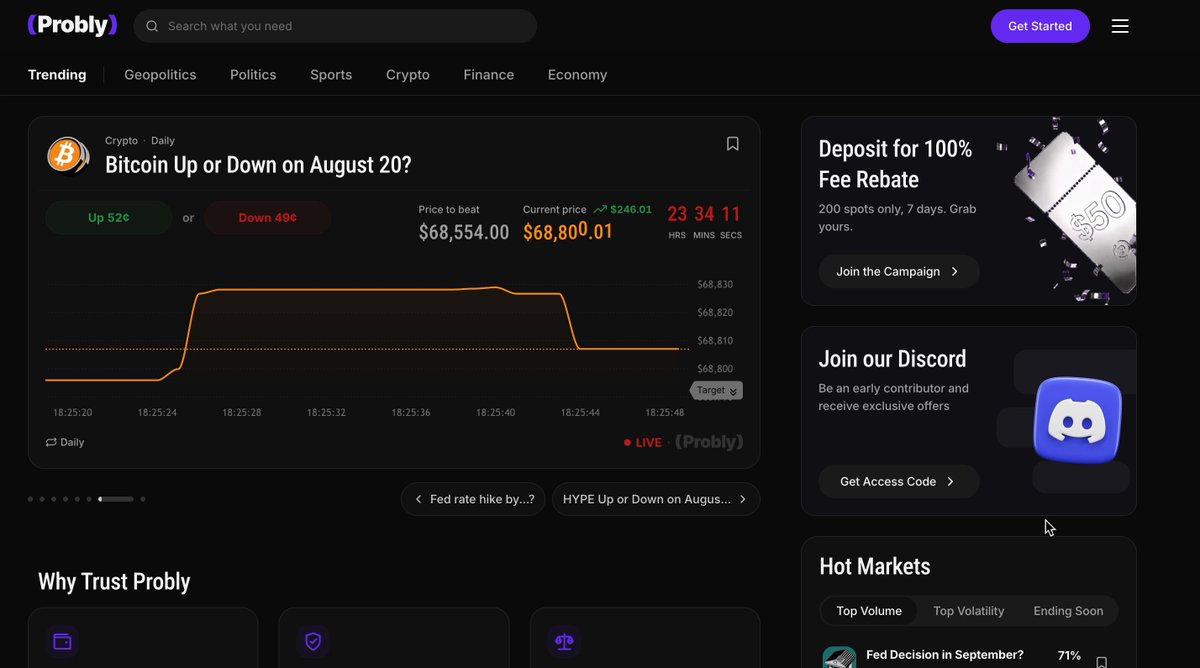Click the green trend arrow beside $246.01
The height and width of the screenshot is (668, 1200).
(600, 210)
